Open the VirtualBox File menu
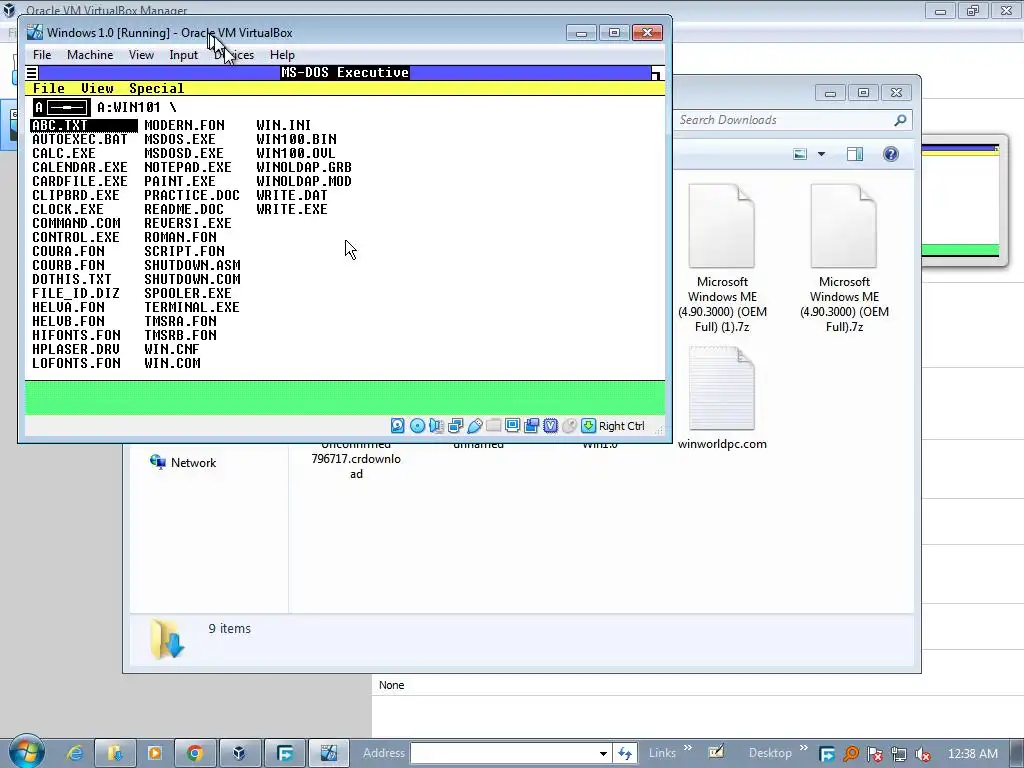 pyautogui.click(x=42, y=55)
